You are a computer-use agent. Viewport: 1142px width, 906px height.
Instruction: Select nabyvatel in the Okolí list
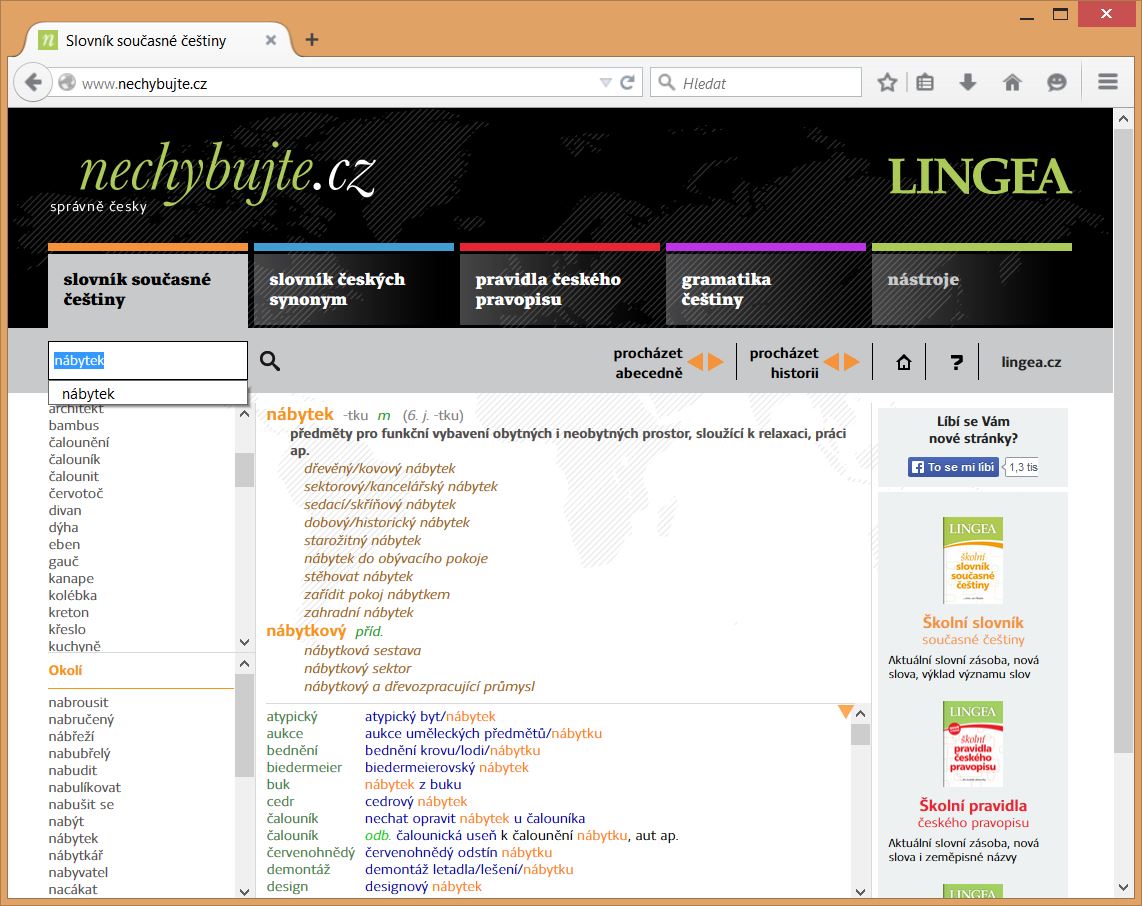pos(78,872)
